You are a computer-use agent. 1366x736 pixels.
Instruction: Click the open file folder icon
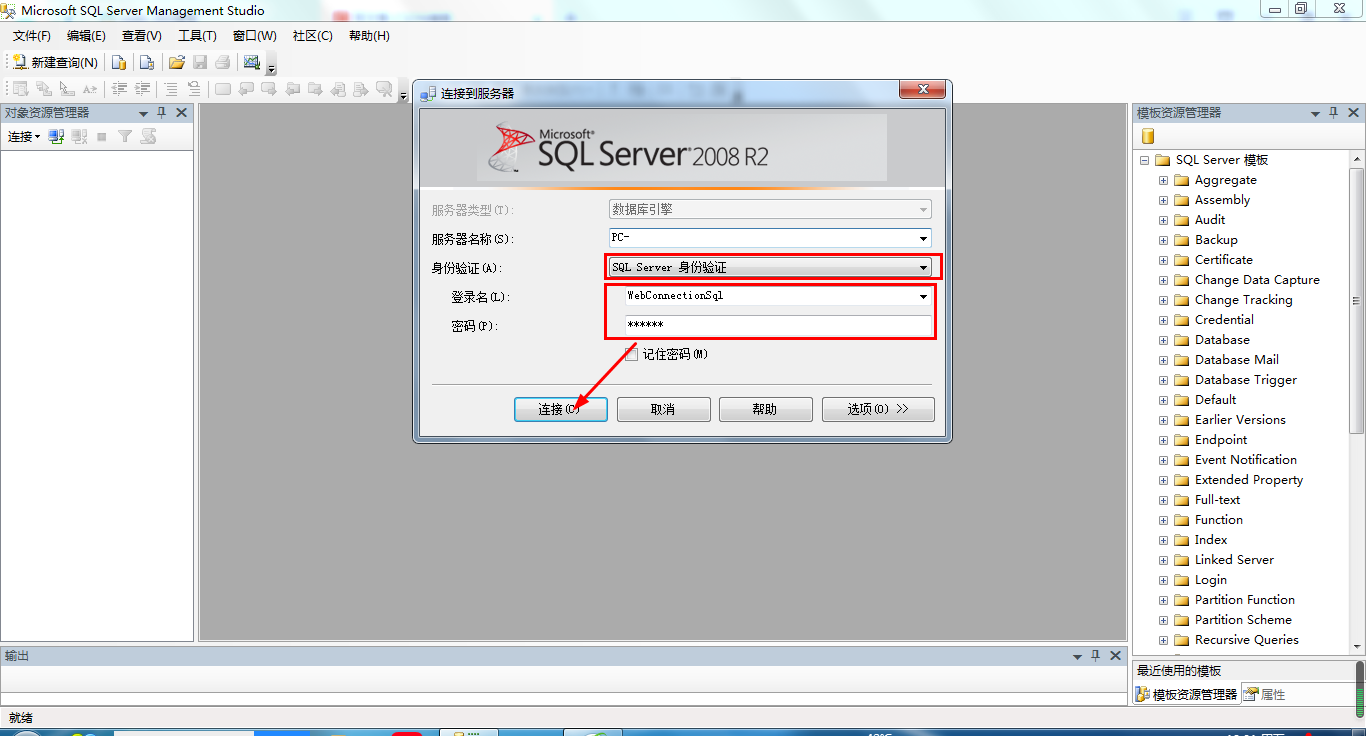pos(177,62)
